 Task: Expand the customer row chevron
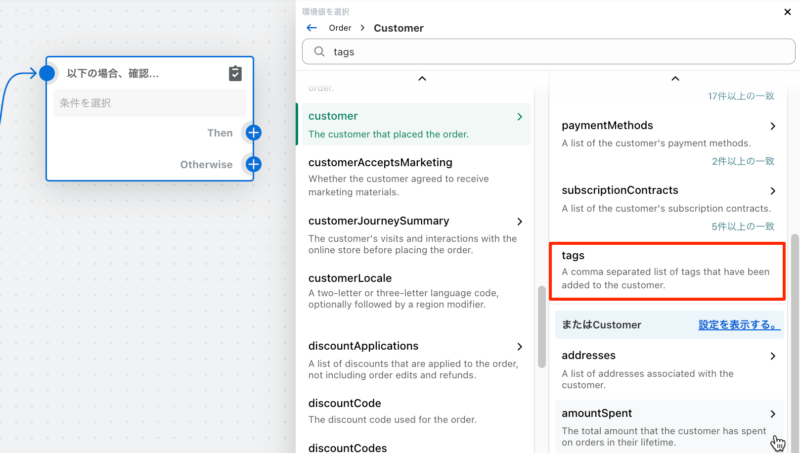click(519, 117)
